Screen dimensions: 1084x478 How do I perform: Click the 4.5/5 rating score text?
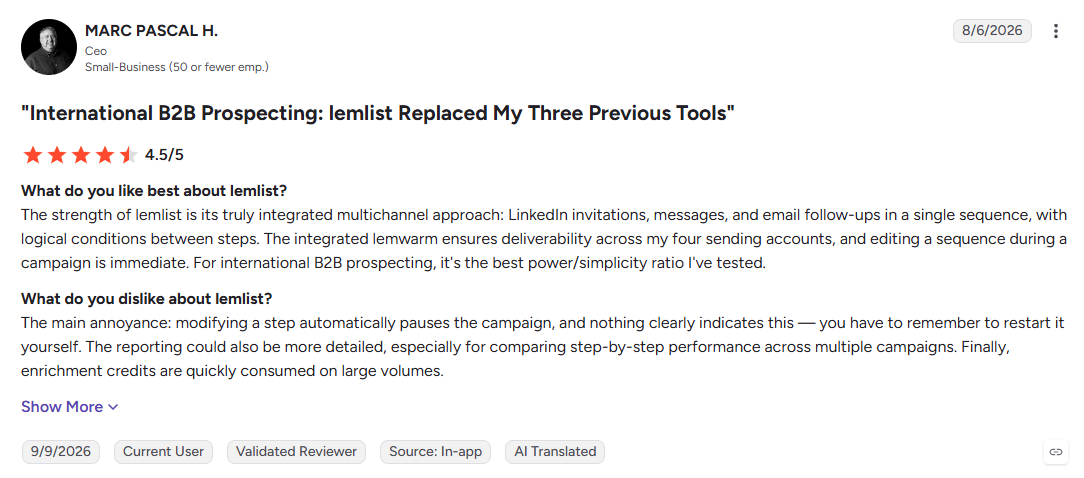click(x=165, y=155)
